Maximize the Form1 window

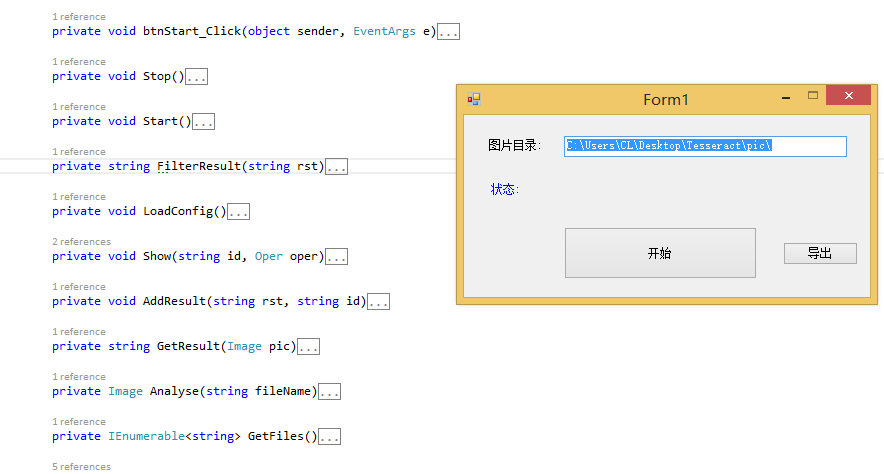click(812, 96)
